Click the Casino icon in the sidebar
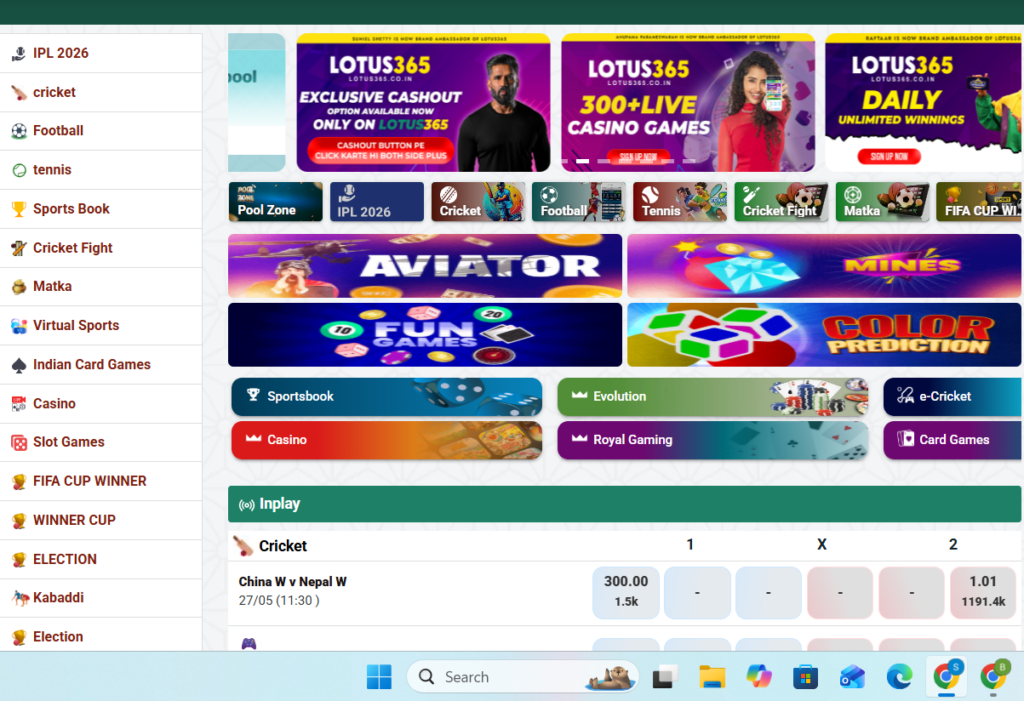1024x701 pixels. coord(19,404)
